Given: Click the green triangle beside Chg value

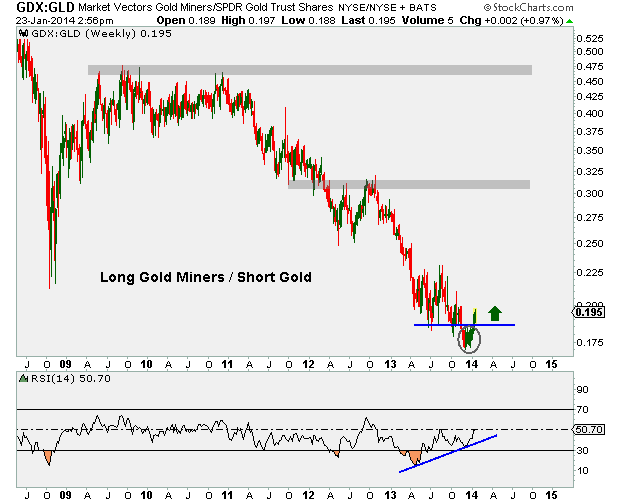Looking at the screenshot, I should coord(570,21).
